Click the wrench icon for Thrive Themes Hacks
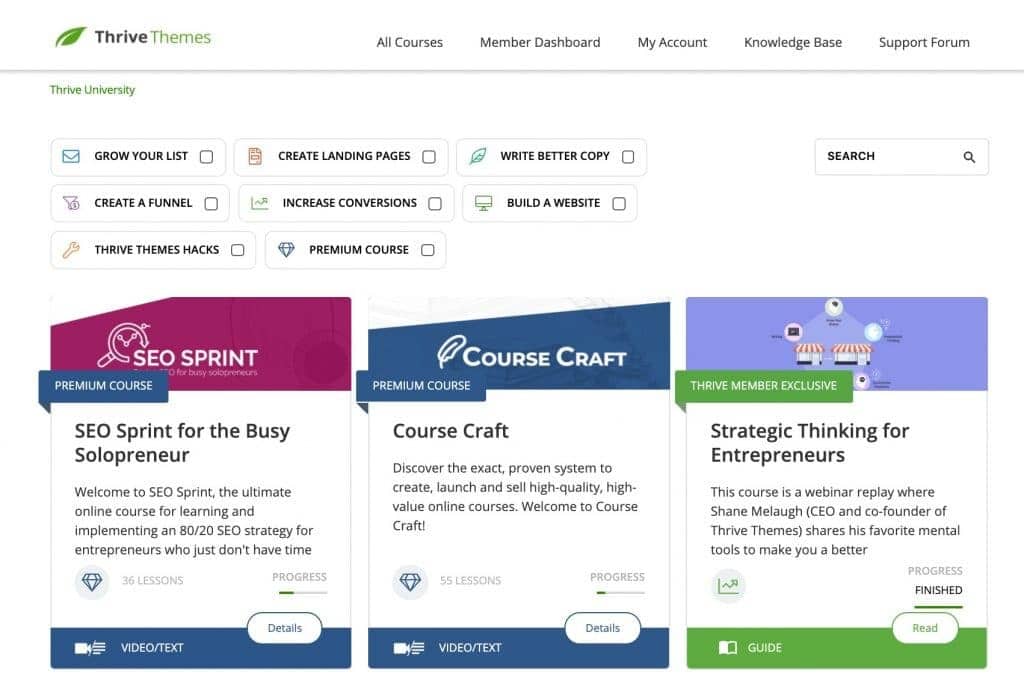 coord(71,250)
